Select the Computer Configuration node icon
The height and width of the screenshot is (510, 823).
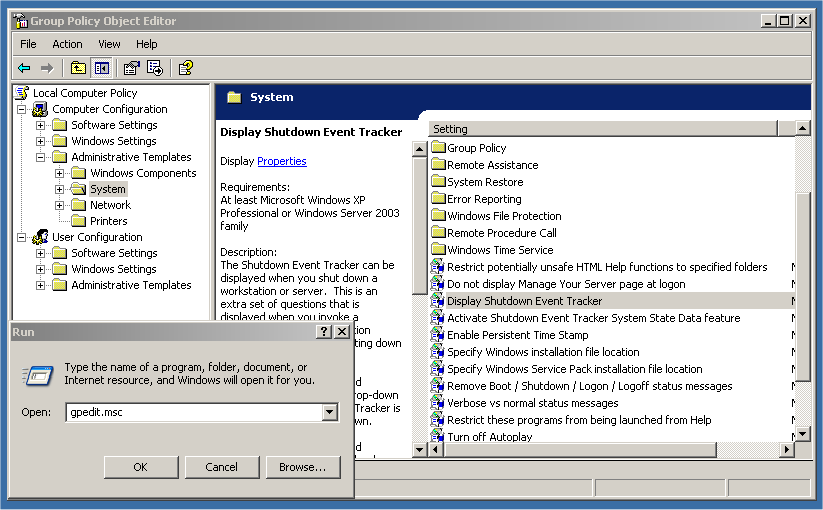[40, 109]
